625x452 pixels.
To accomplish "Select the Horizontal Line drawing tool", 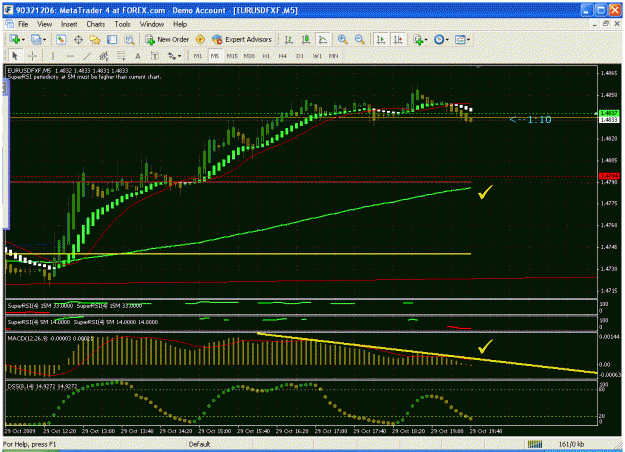I will 70,56.
